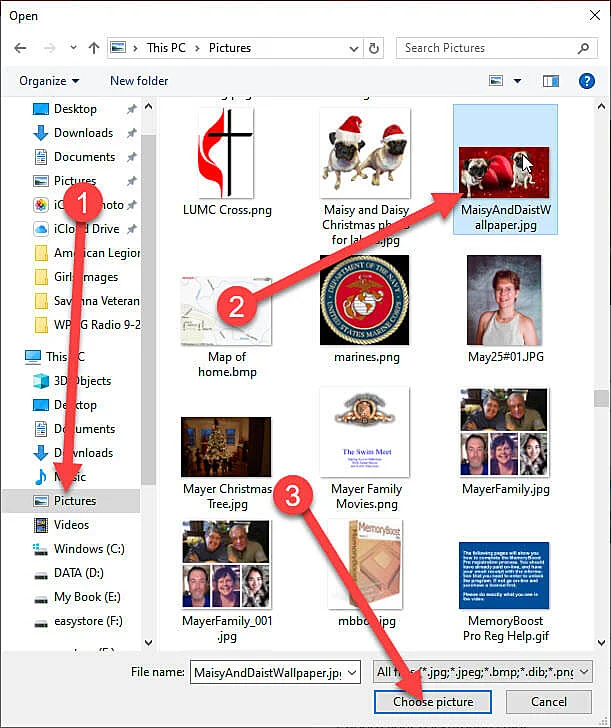Click the navigation pane scroll down arrow
611x728 pixels.
tap(149, 643)
